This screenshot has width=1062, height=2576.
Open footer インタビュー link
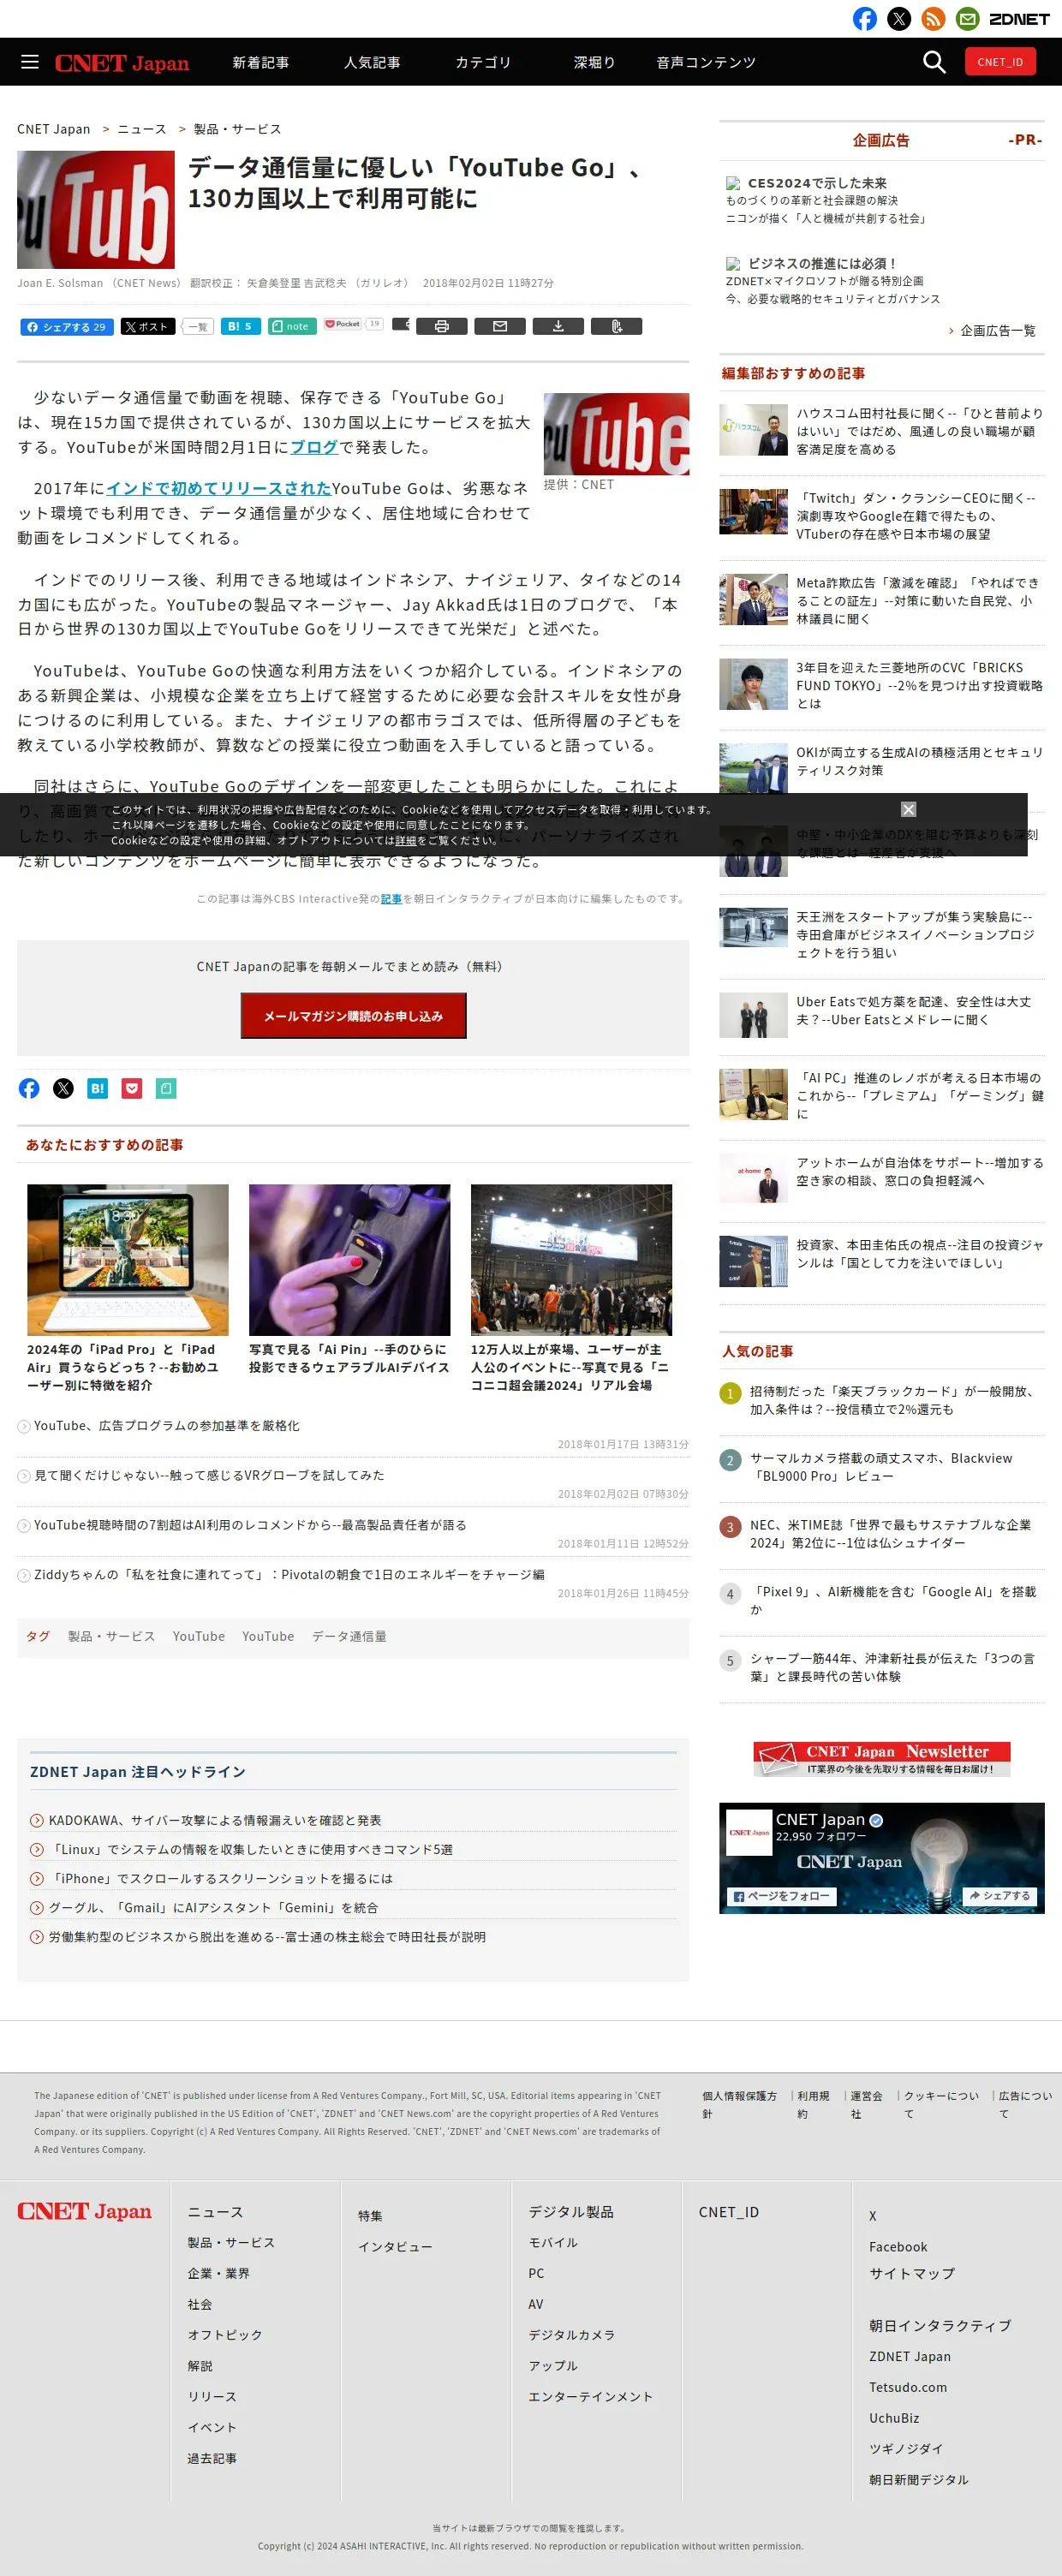tap(395, 2246)
